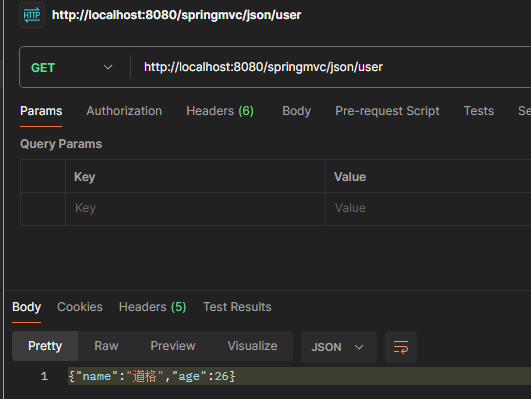
Task: Open the GET method dropdown
Action: (72, 67)
